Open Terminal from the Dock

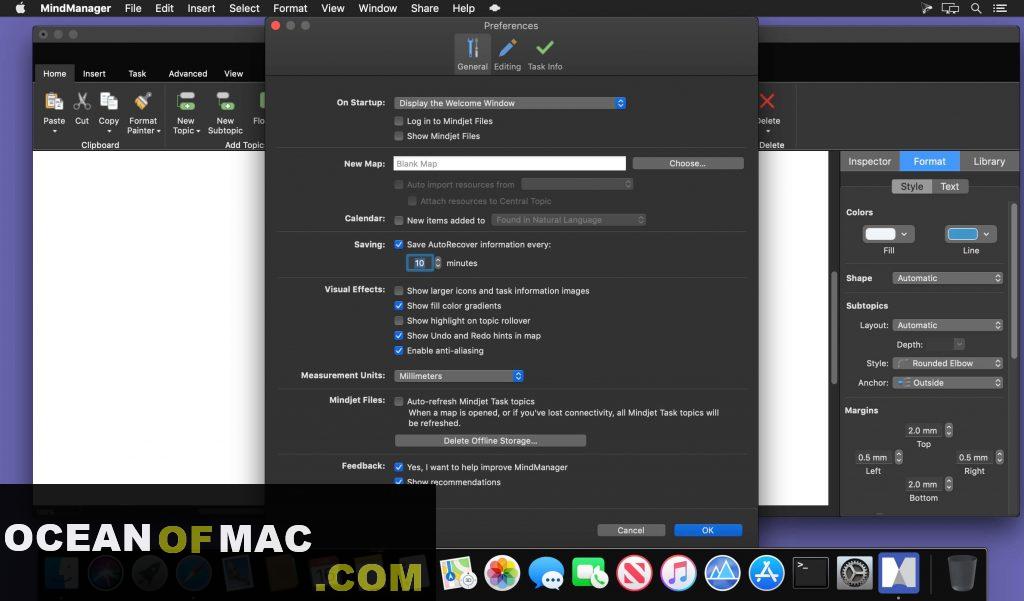[810, 573]
